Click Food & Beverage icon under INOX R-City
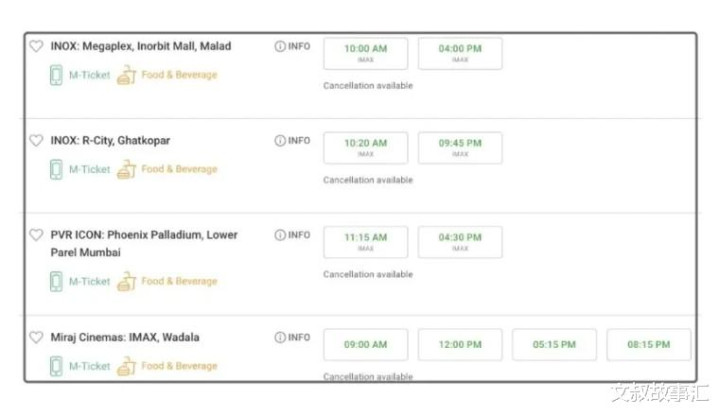This screenshot has width=719, height=416. coord(127,169)
